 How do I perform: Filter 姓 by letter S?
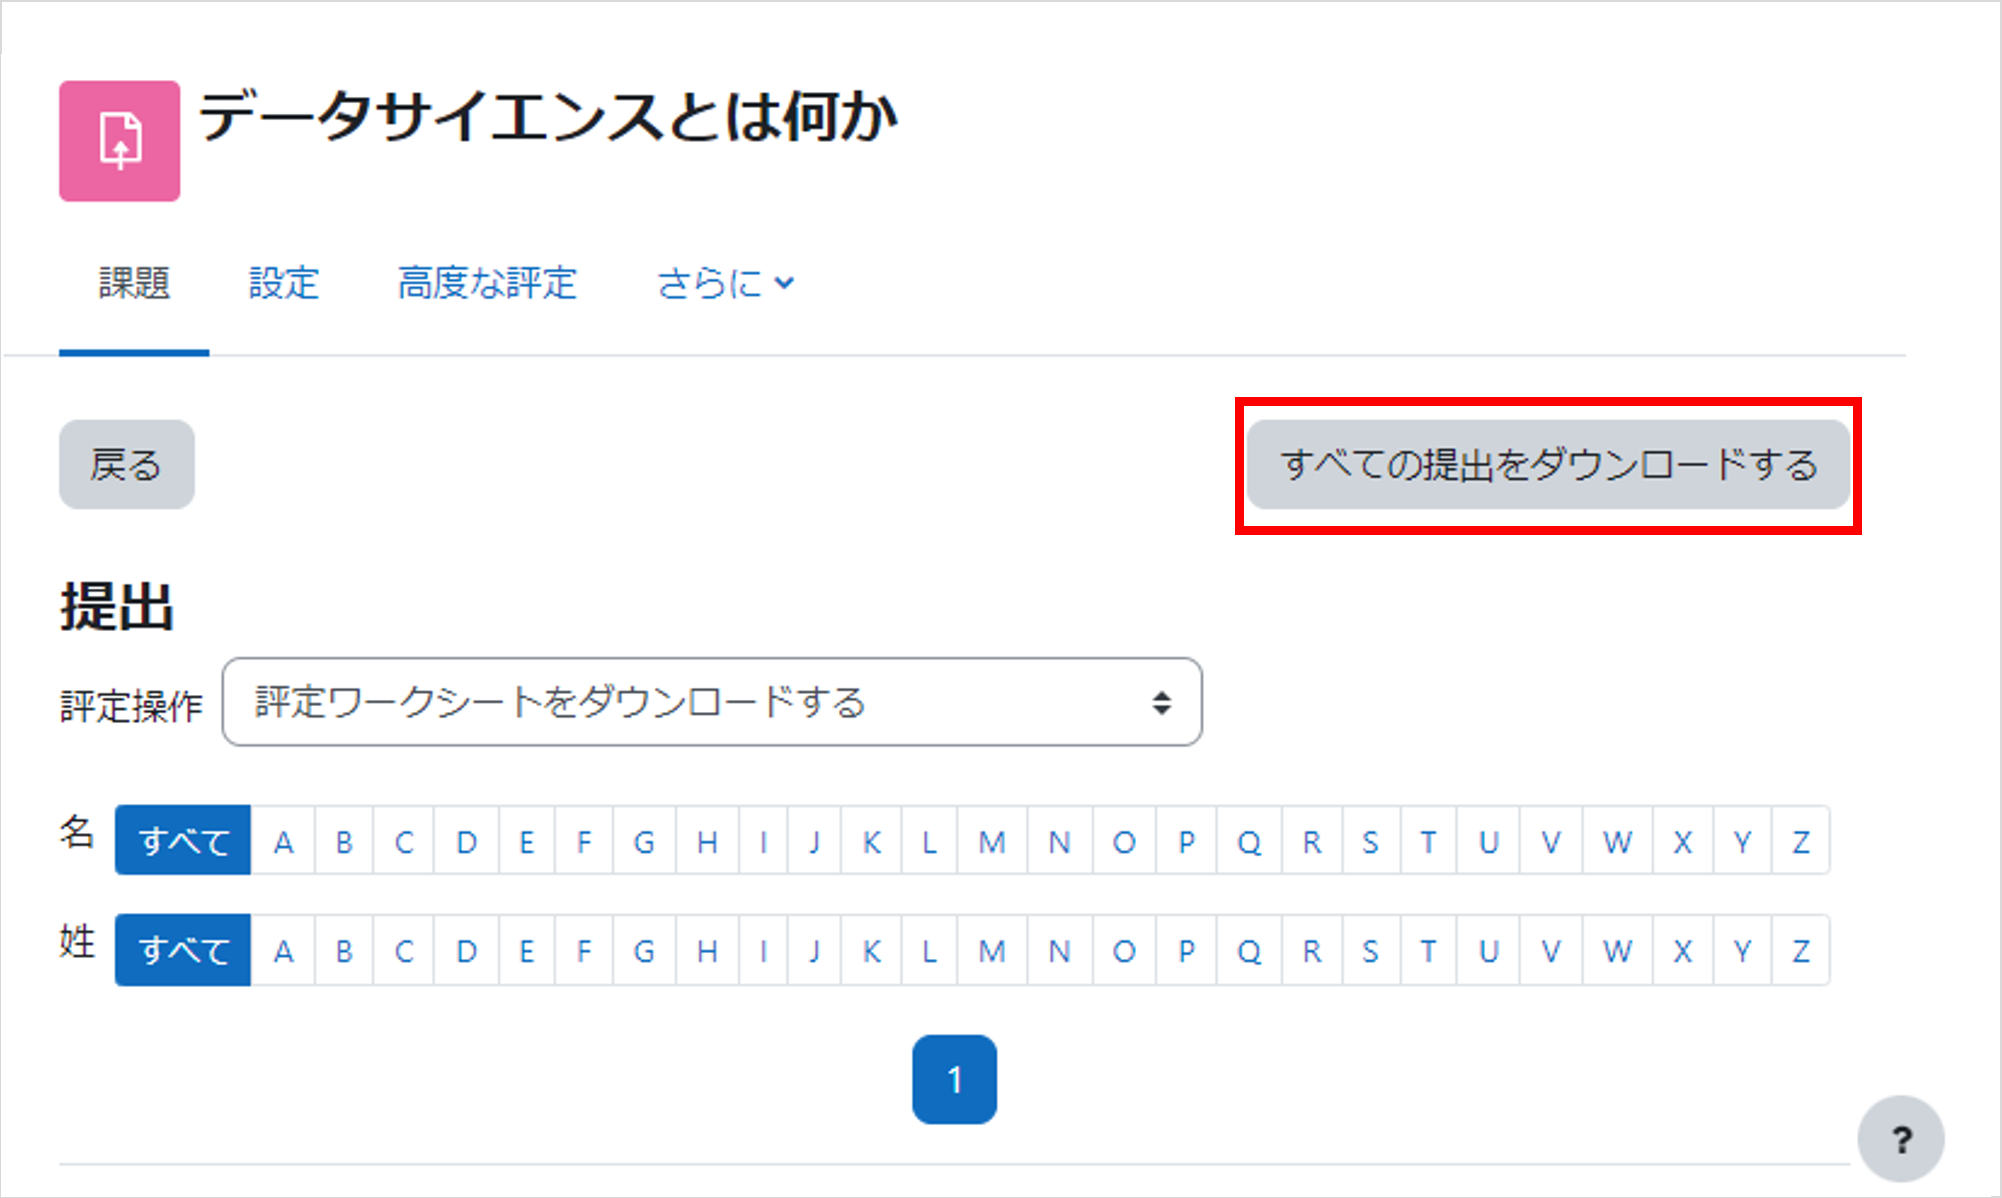(x=1370, y=949)
